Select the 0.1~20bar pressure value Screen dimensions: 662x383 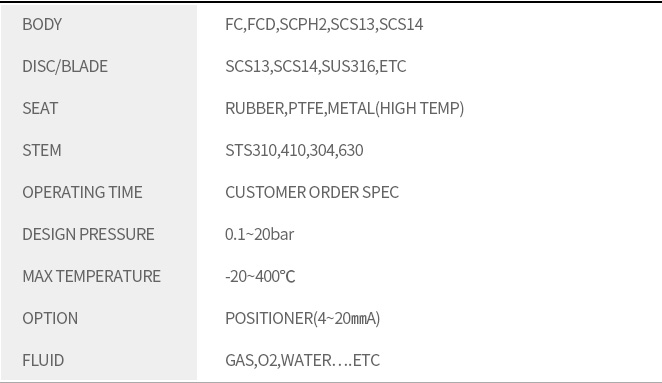[259, 234]
